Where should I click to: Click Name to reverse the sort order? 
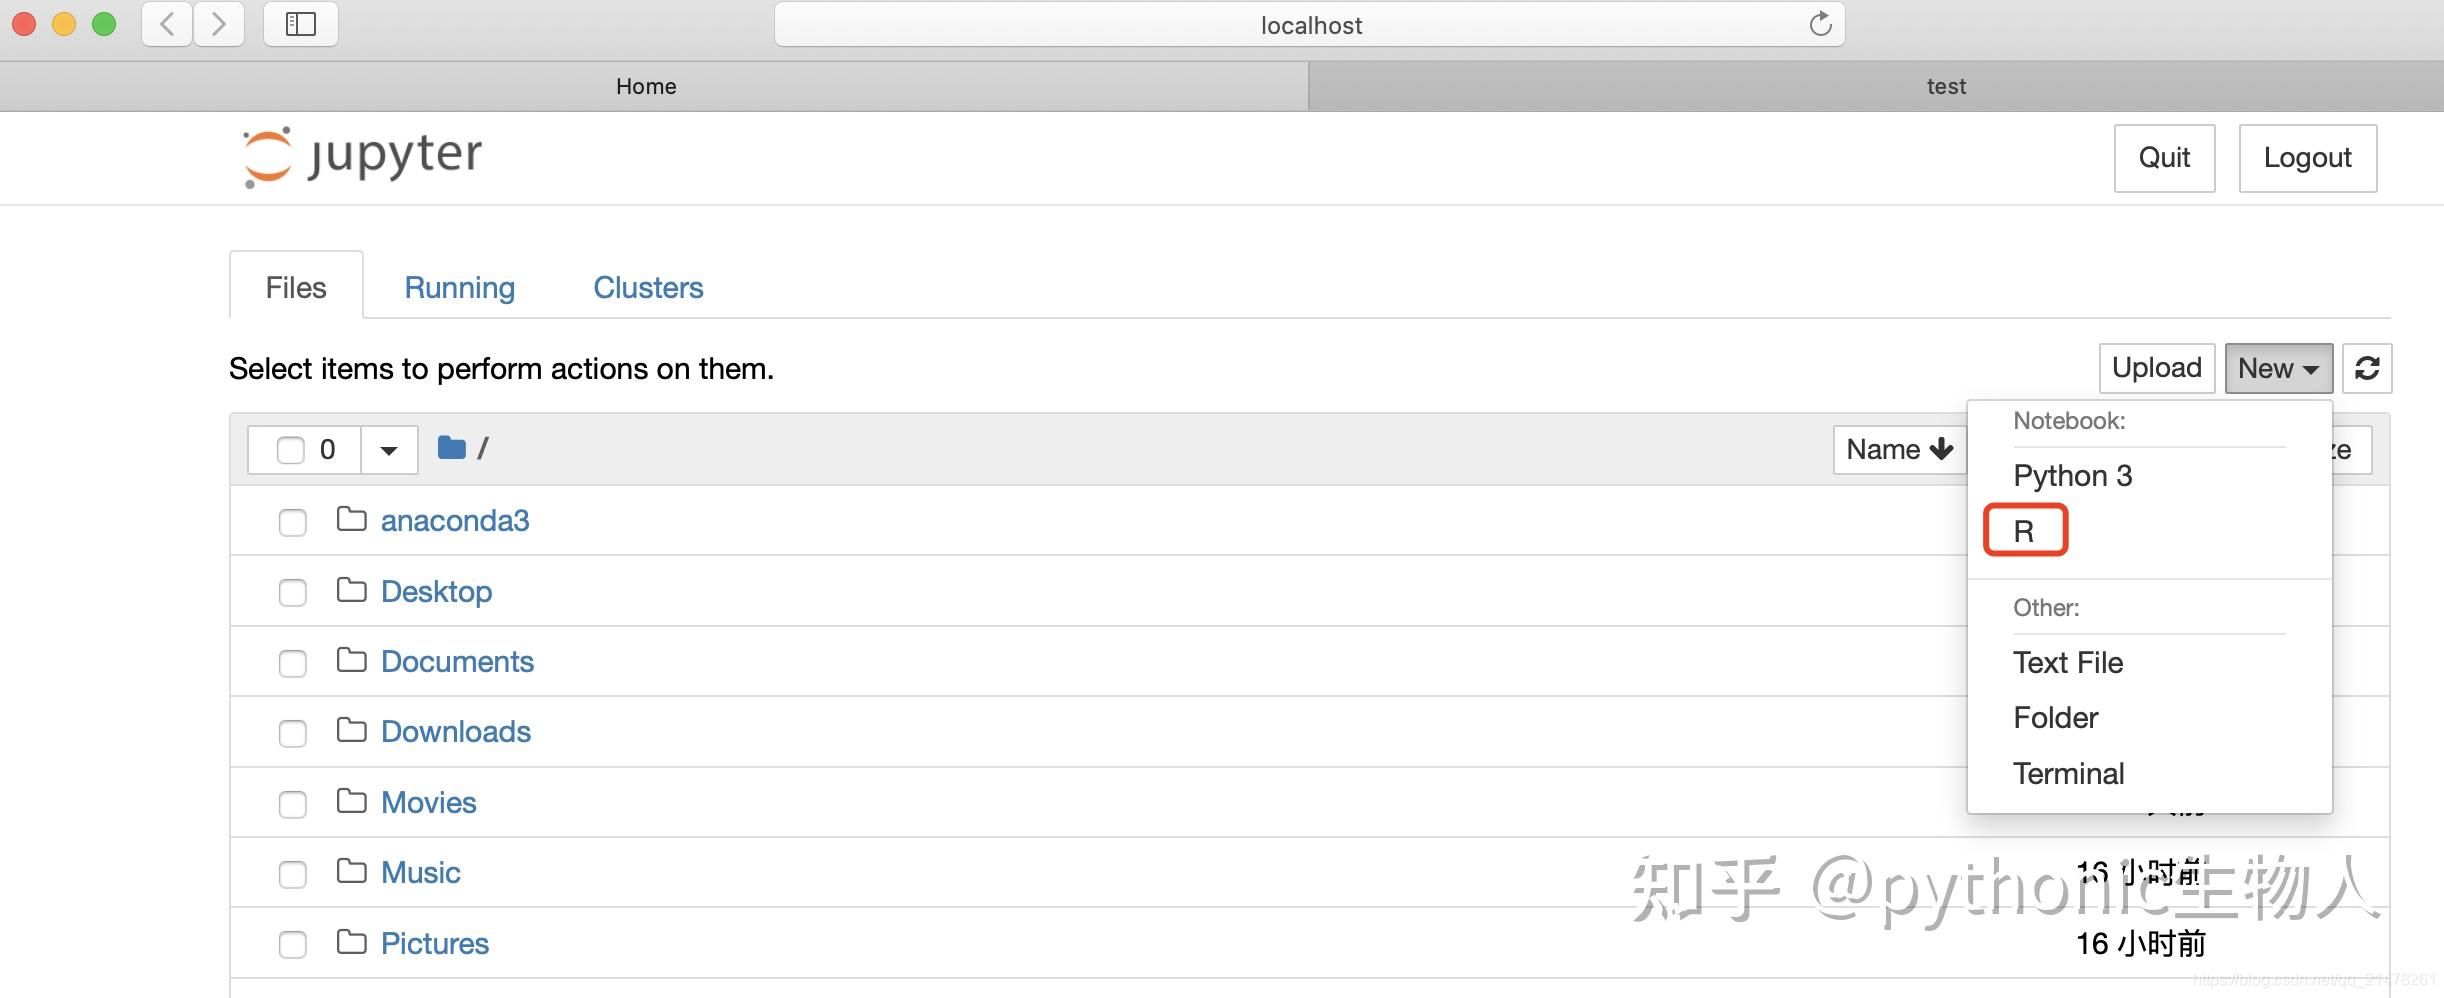coord(1897,449)
